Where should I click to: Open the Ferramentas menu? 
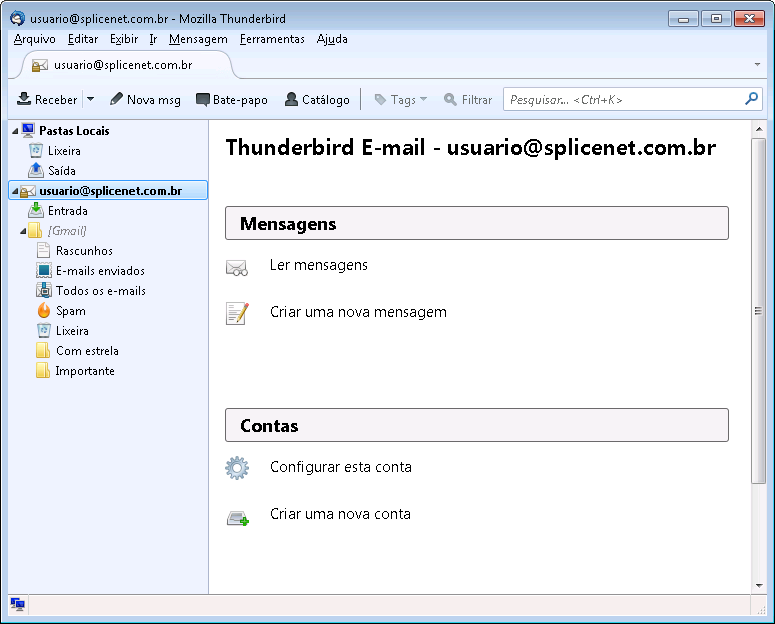coord(272,39)
